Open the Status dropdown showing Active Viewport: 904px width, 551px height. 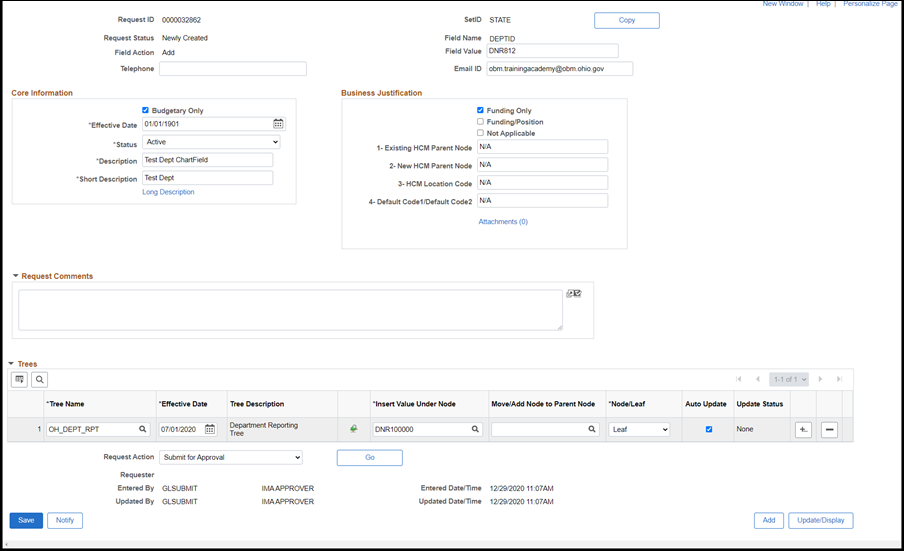coord(211,143)
